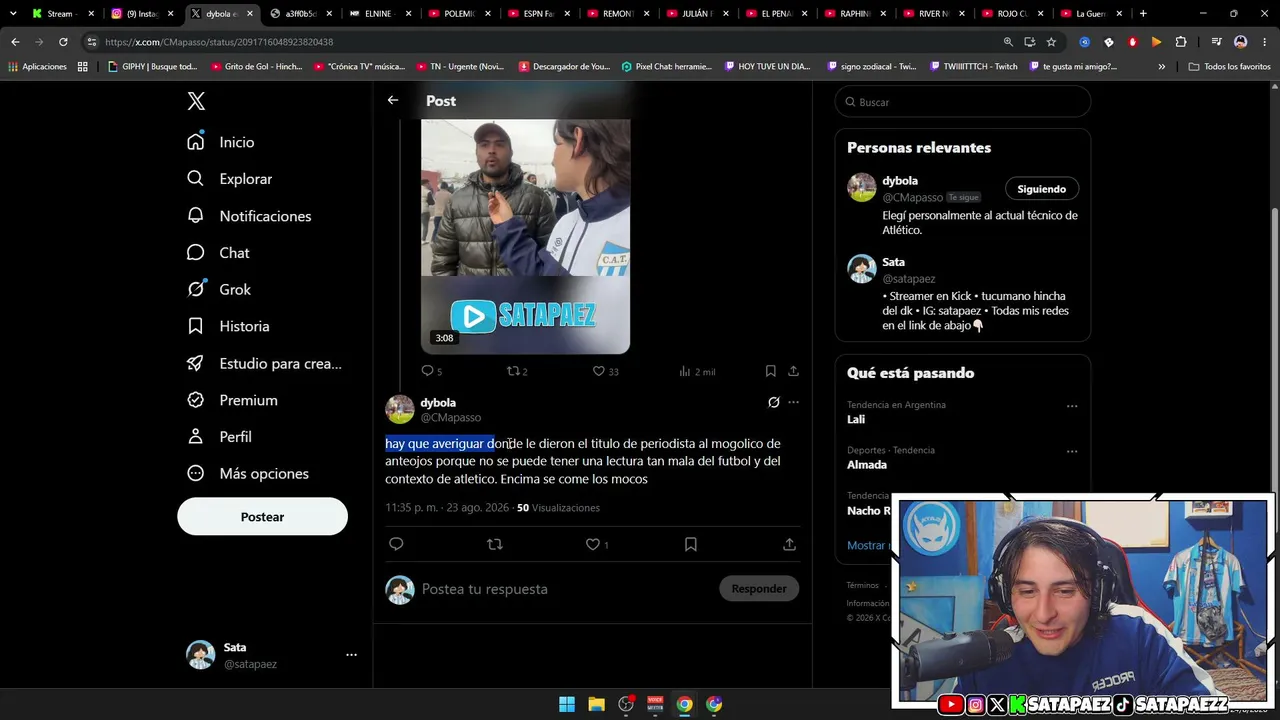This screenshot has width=1280, height=720.
Task: Switch to the ELNINE browser tab
Action: click(380, 14)
